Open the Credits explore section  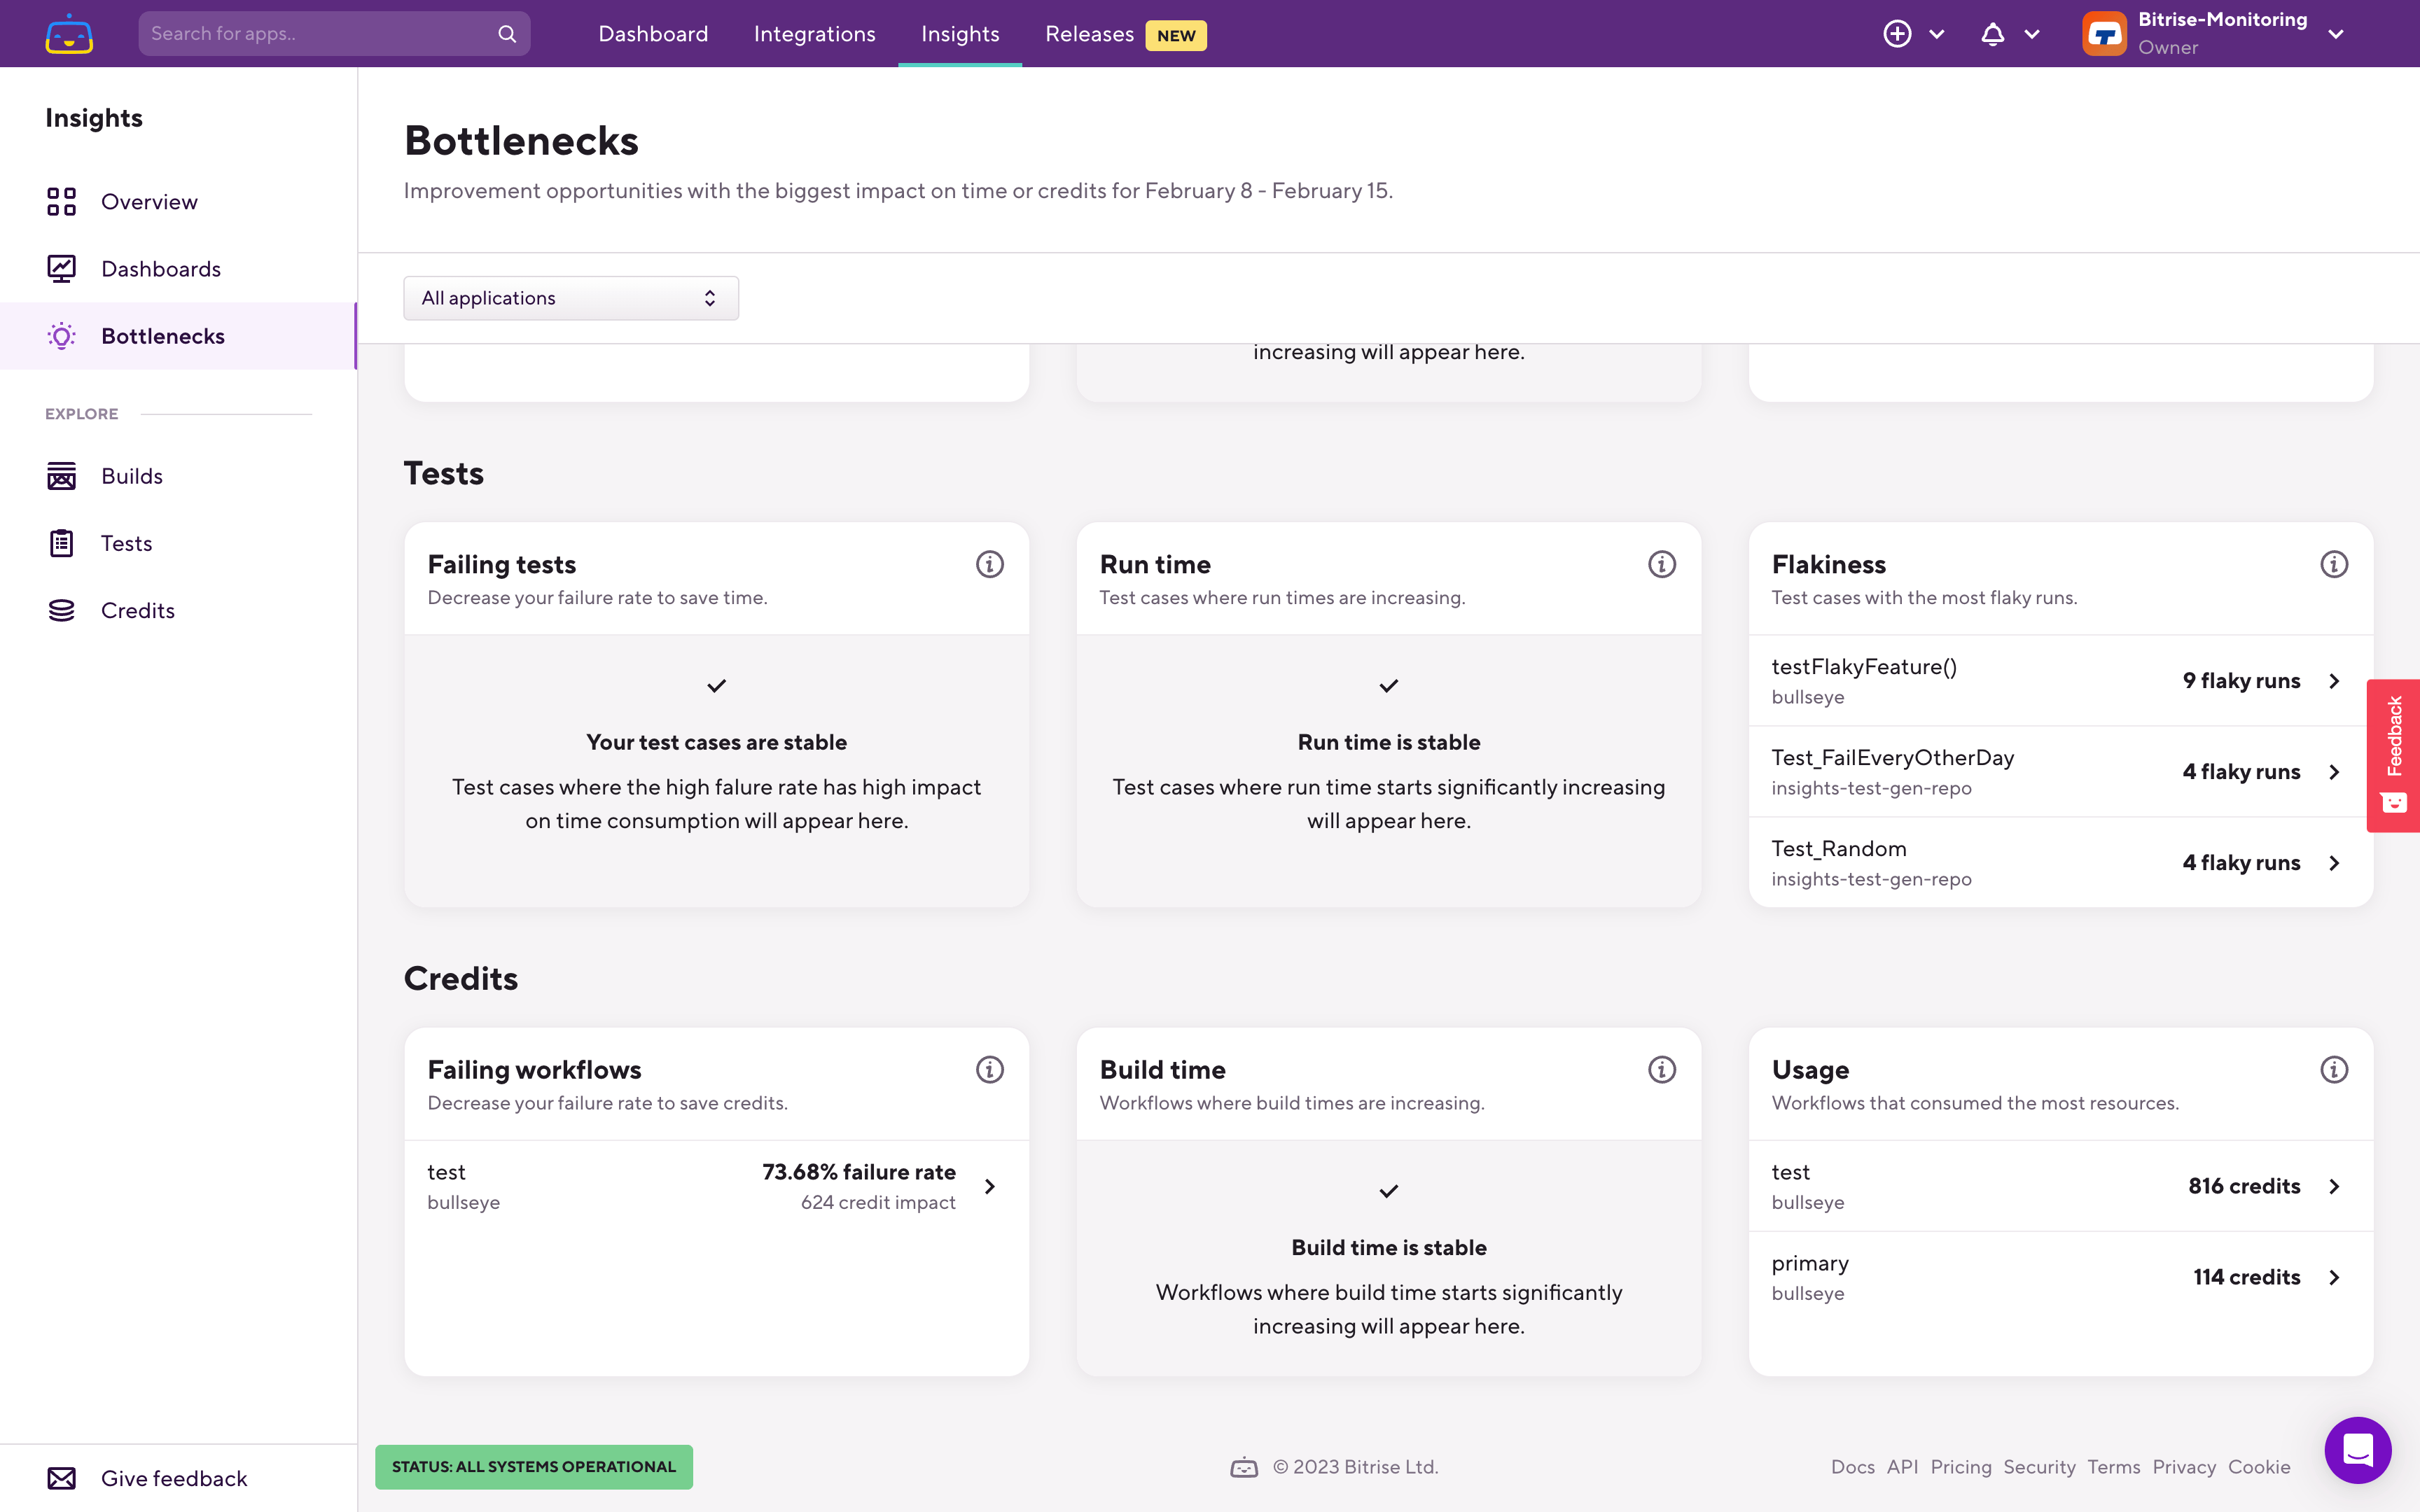pyautogui.click(x=137, y=610)
